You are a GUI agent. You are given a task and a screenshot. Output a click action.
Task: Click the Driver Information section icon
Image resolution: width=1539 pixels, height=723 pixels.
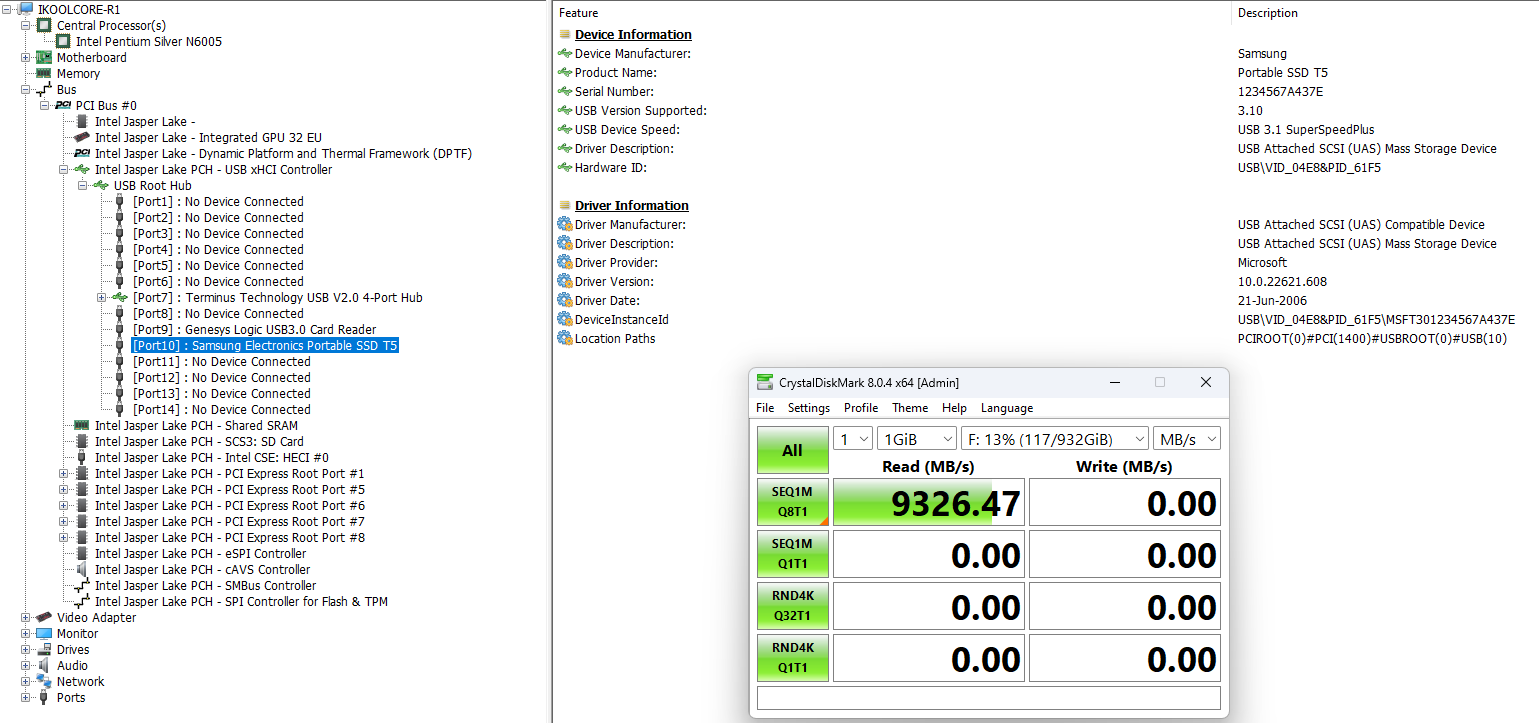pos(565,205)
